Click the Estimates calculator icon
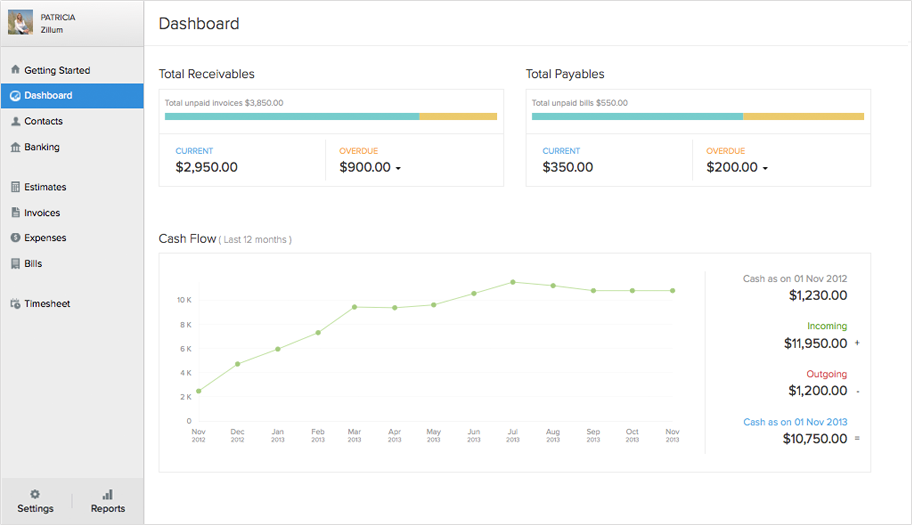 pos(15,187)
